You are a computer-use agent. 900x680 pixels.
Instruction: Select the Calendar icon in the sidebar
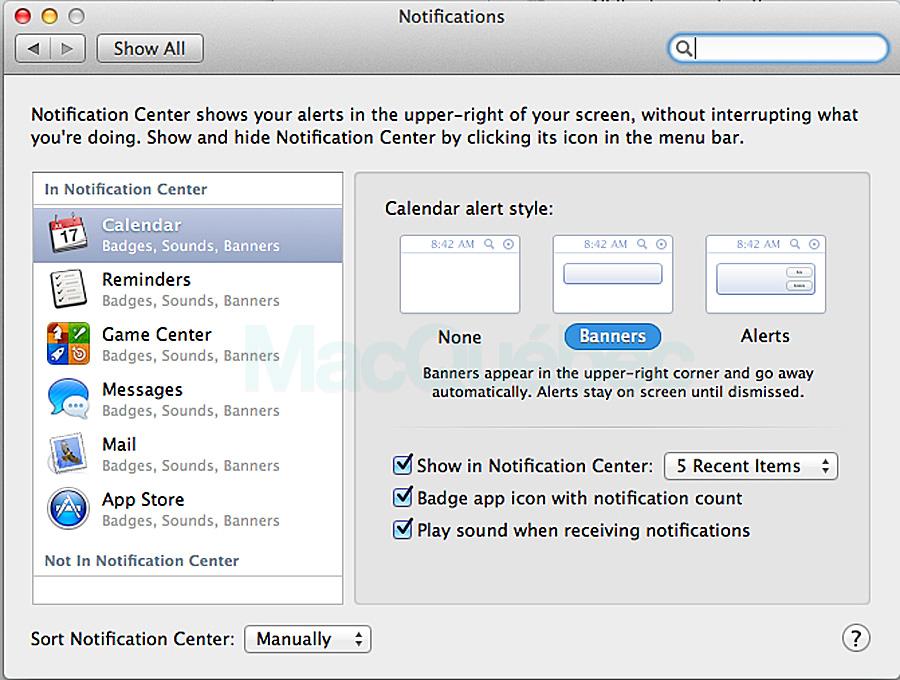pos(67,233)
